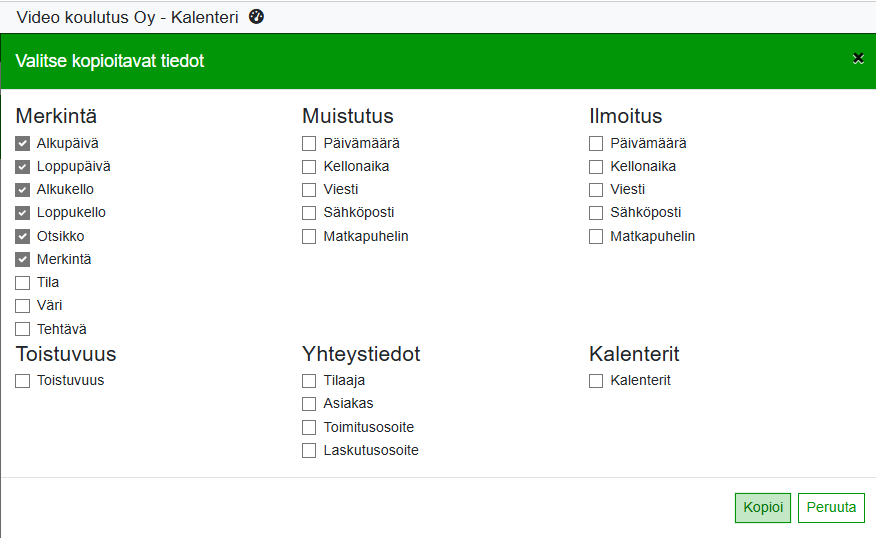
Task: Check the Tehtävä option
Action: click(22, 329)
